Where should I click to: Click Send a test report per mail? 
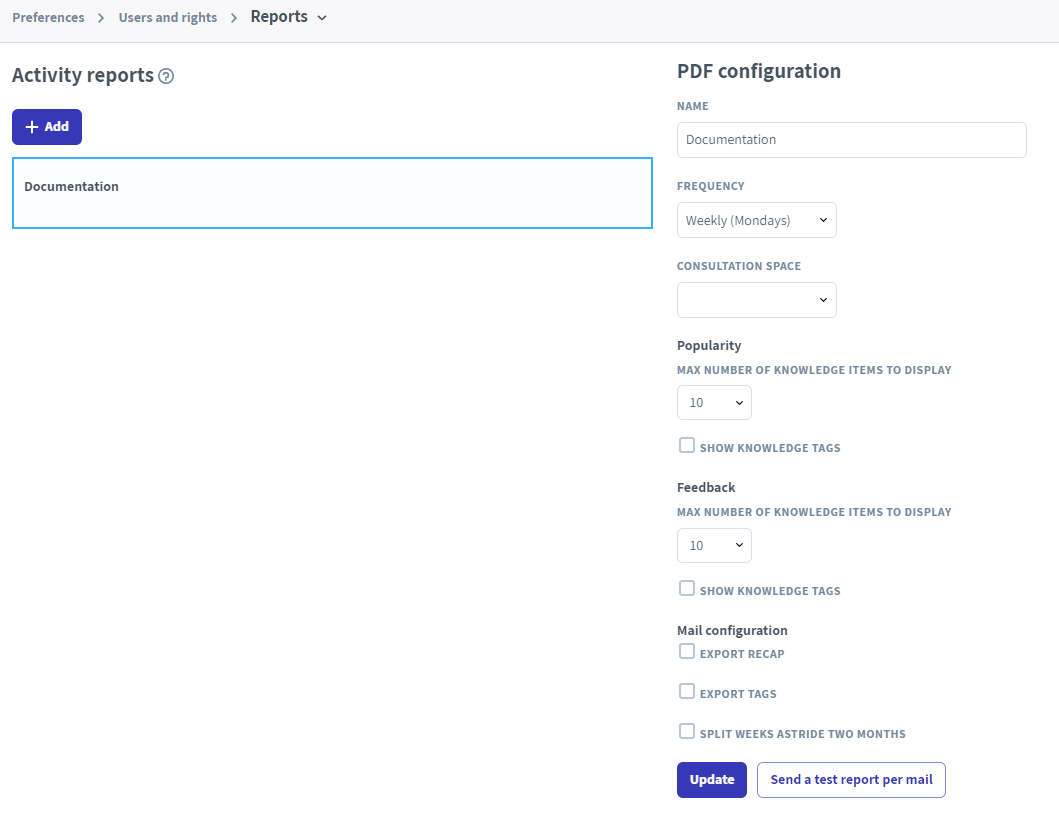tap(851, 780)
